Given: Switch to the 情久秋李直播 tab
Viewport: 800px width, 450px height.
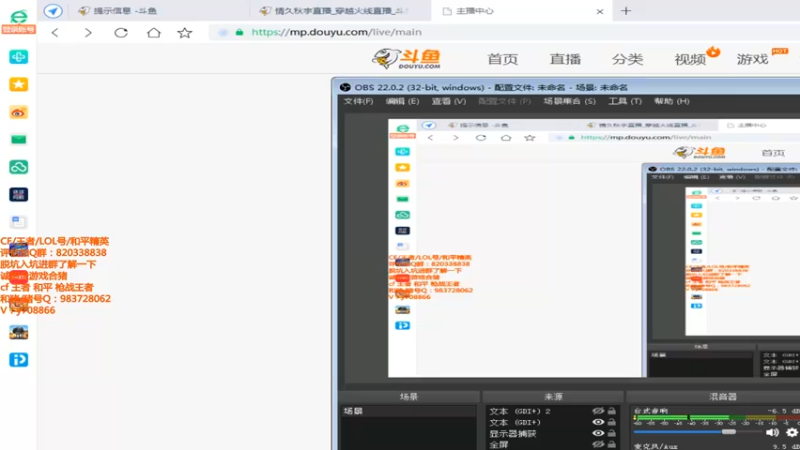Looking at the screenshot, I should 341,11.
